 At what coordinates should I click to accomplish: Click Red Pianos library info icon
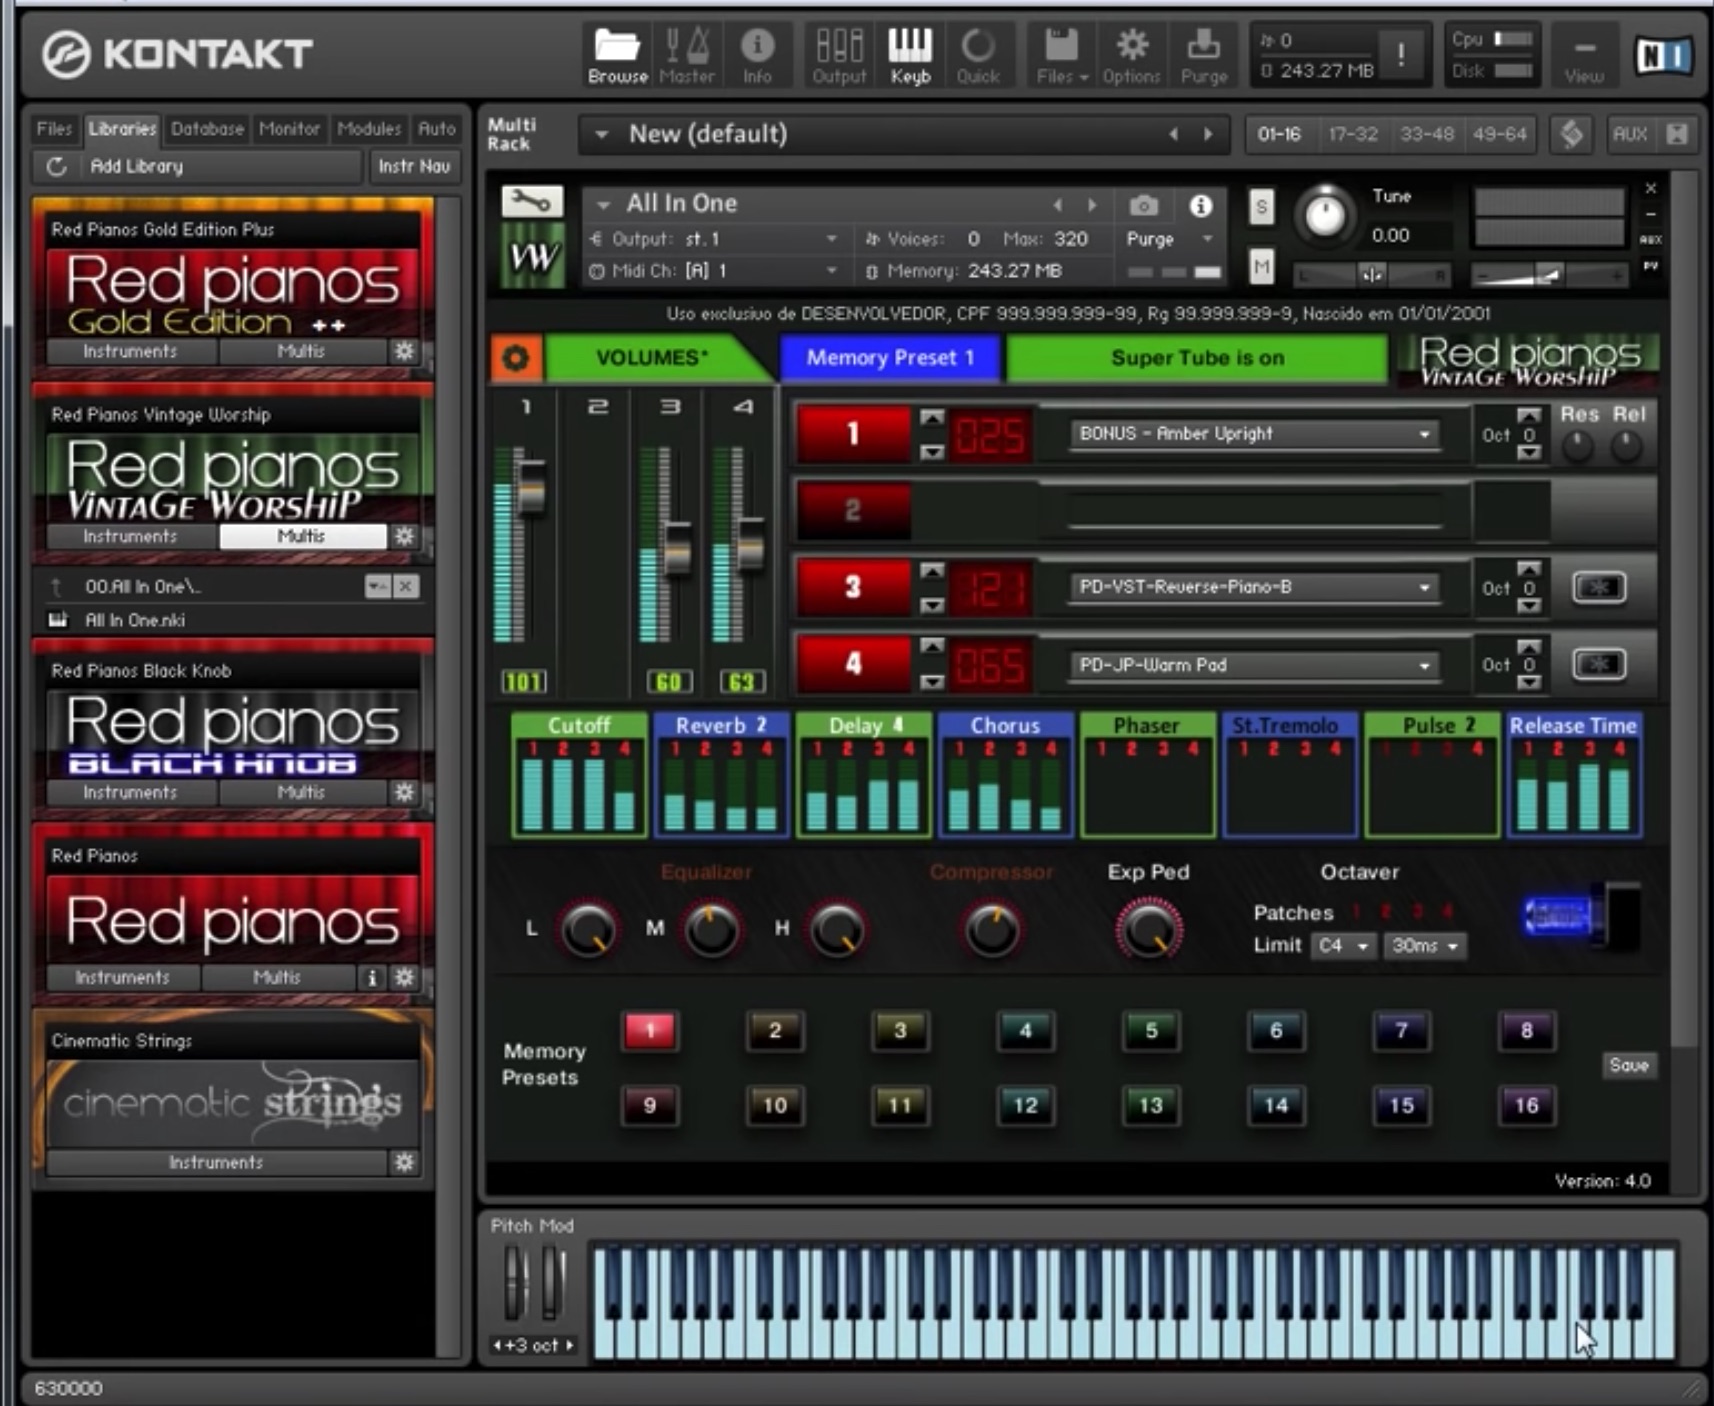pyautogui.click(x=372, y=977)
